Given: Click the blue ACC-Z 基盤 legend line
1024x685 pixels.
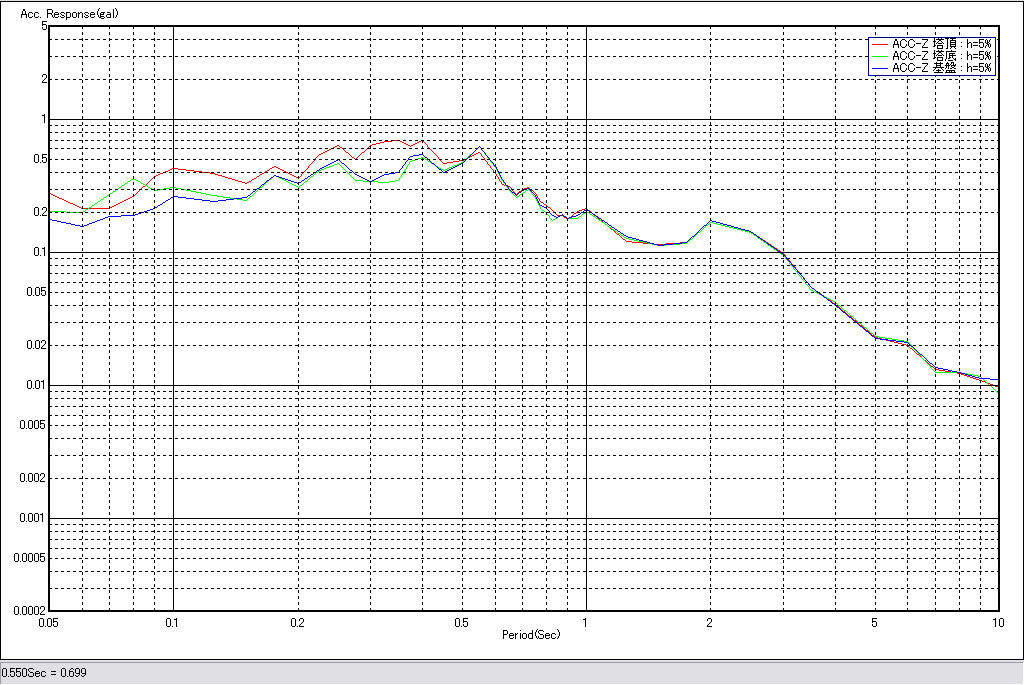Looking at the screenshot, I should 879,68.
